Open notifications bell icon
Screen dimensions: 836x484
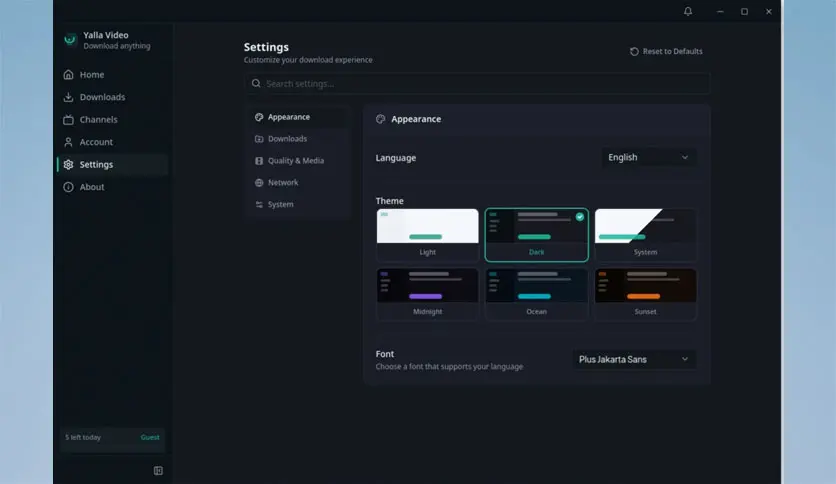[x=688, y=11]
